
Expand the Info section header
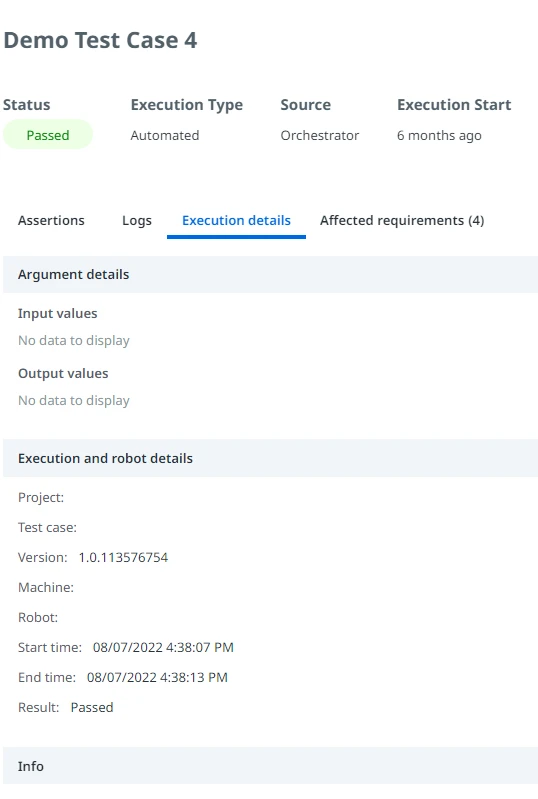coord(271,766)
